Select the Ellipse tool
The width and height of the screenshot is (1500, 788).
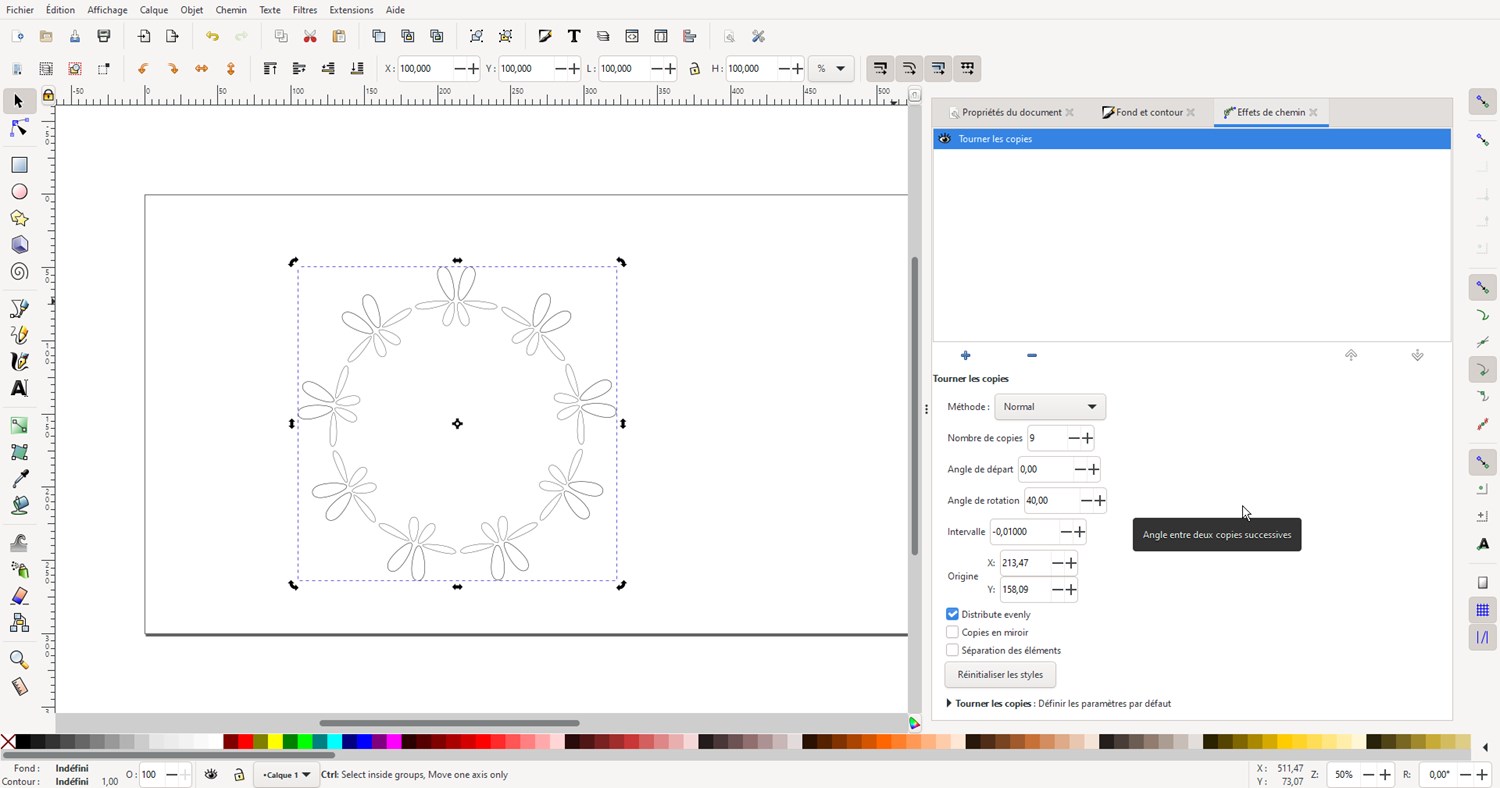coord(18,192)
